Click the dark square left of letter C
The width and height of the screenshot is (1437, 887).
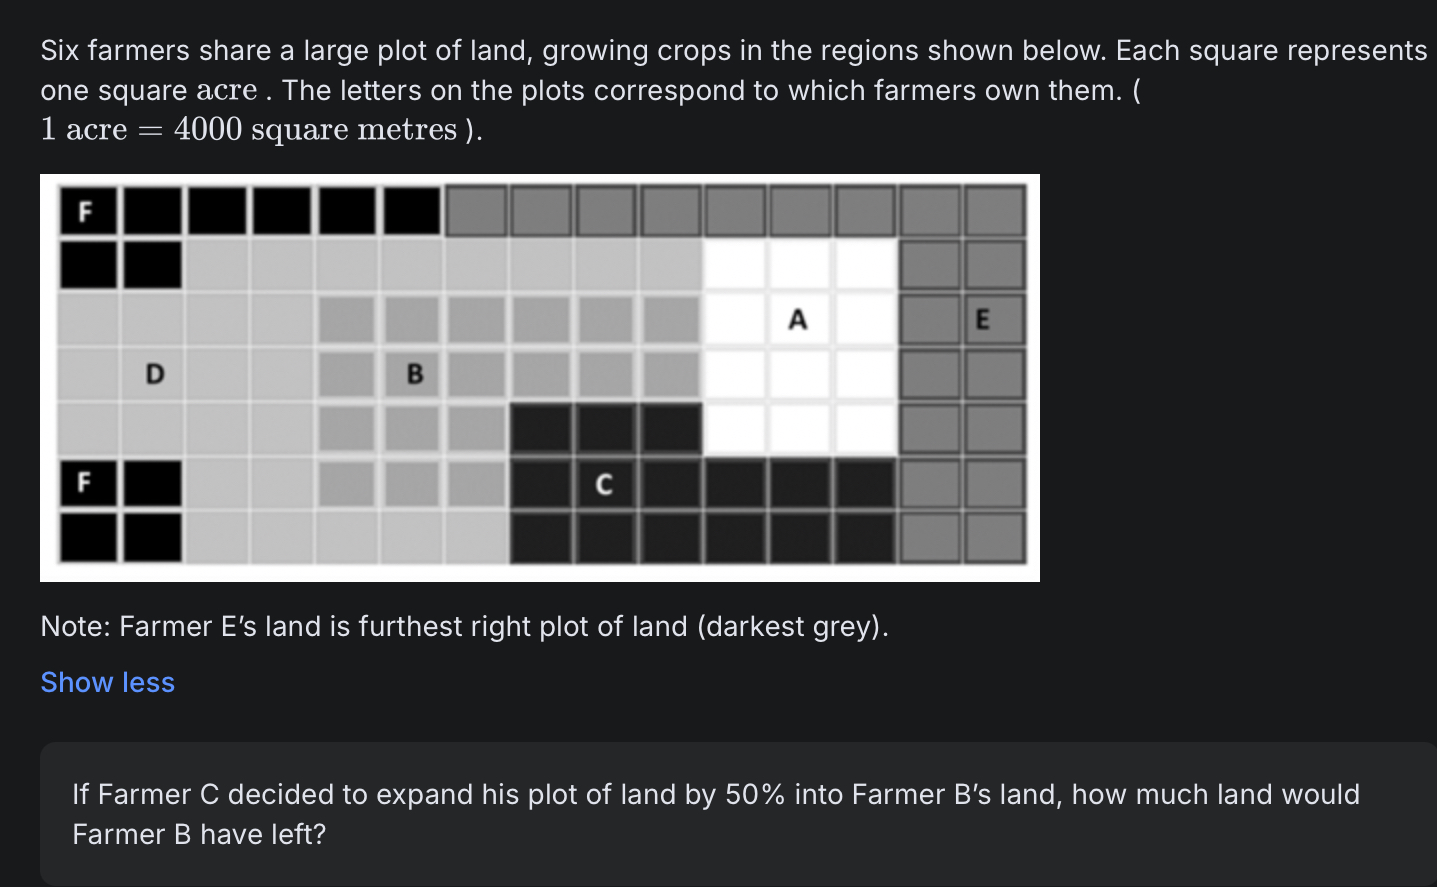(540, 485)
